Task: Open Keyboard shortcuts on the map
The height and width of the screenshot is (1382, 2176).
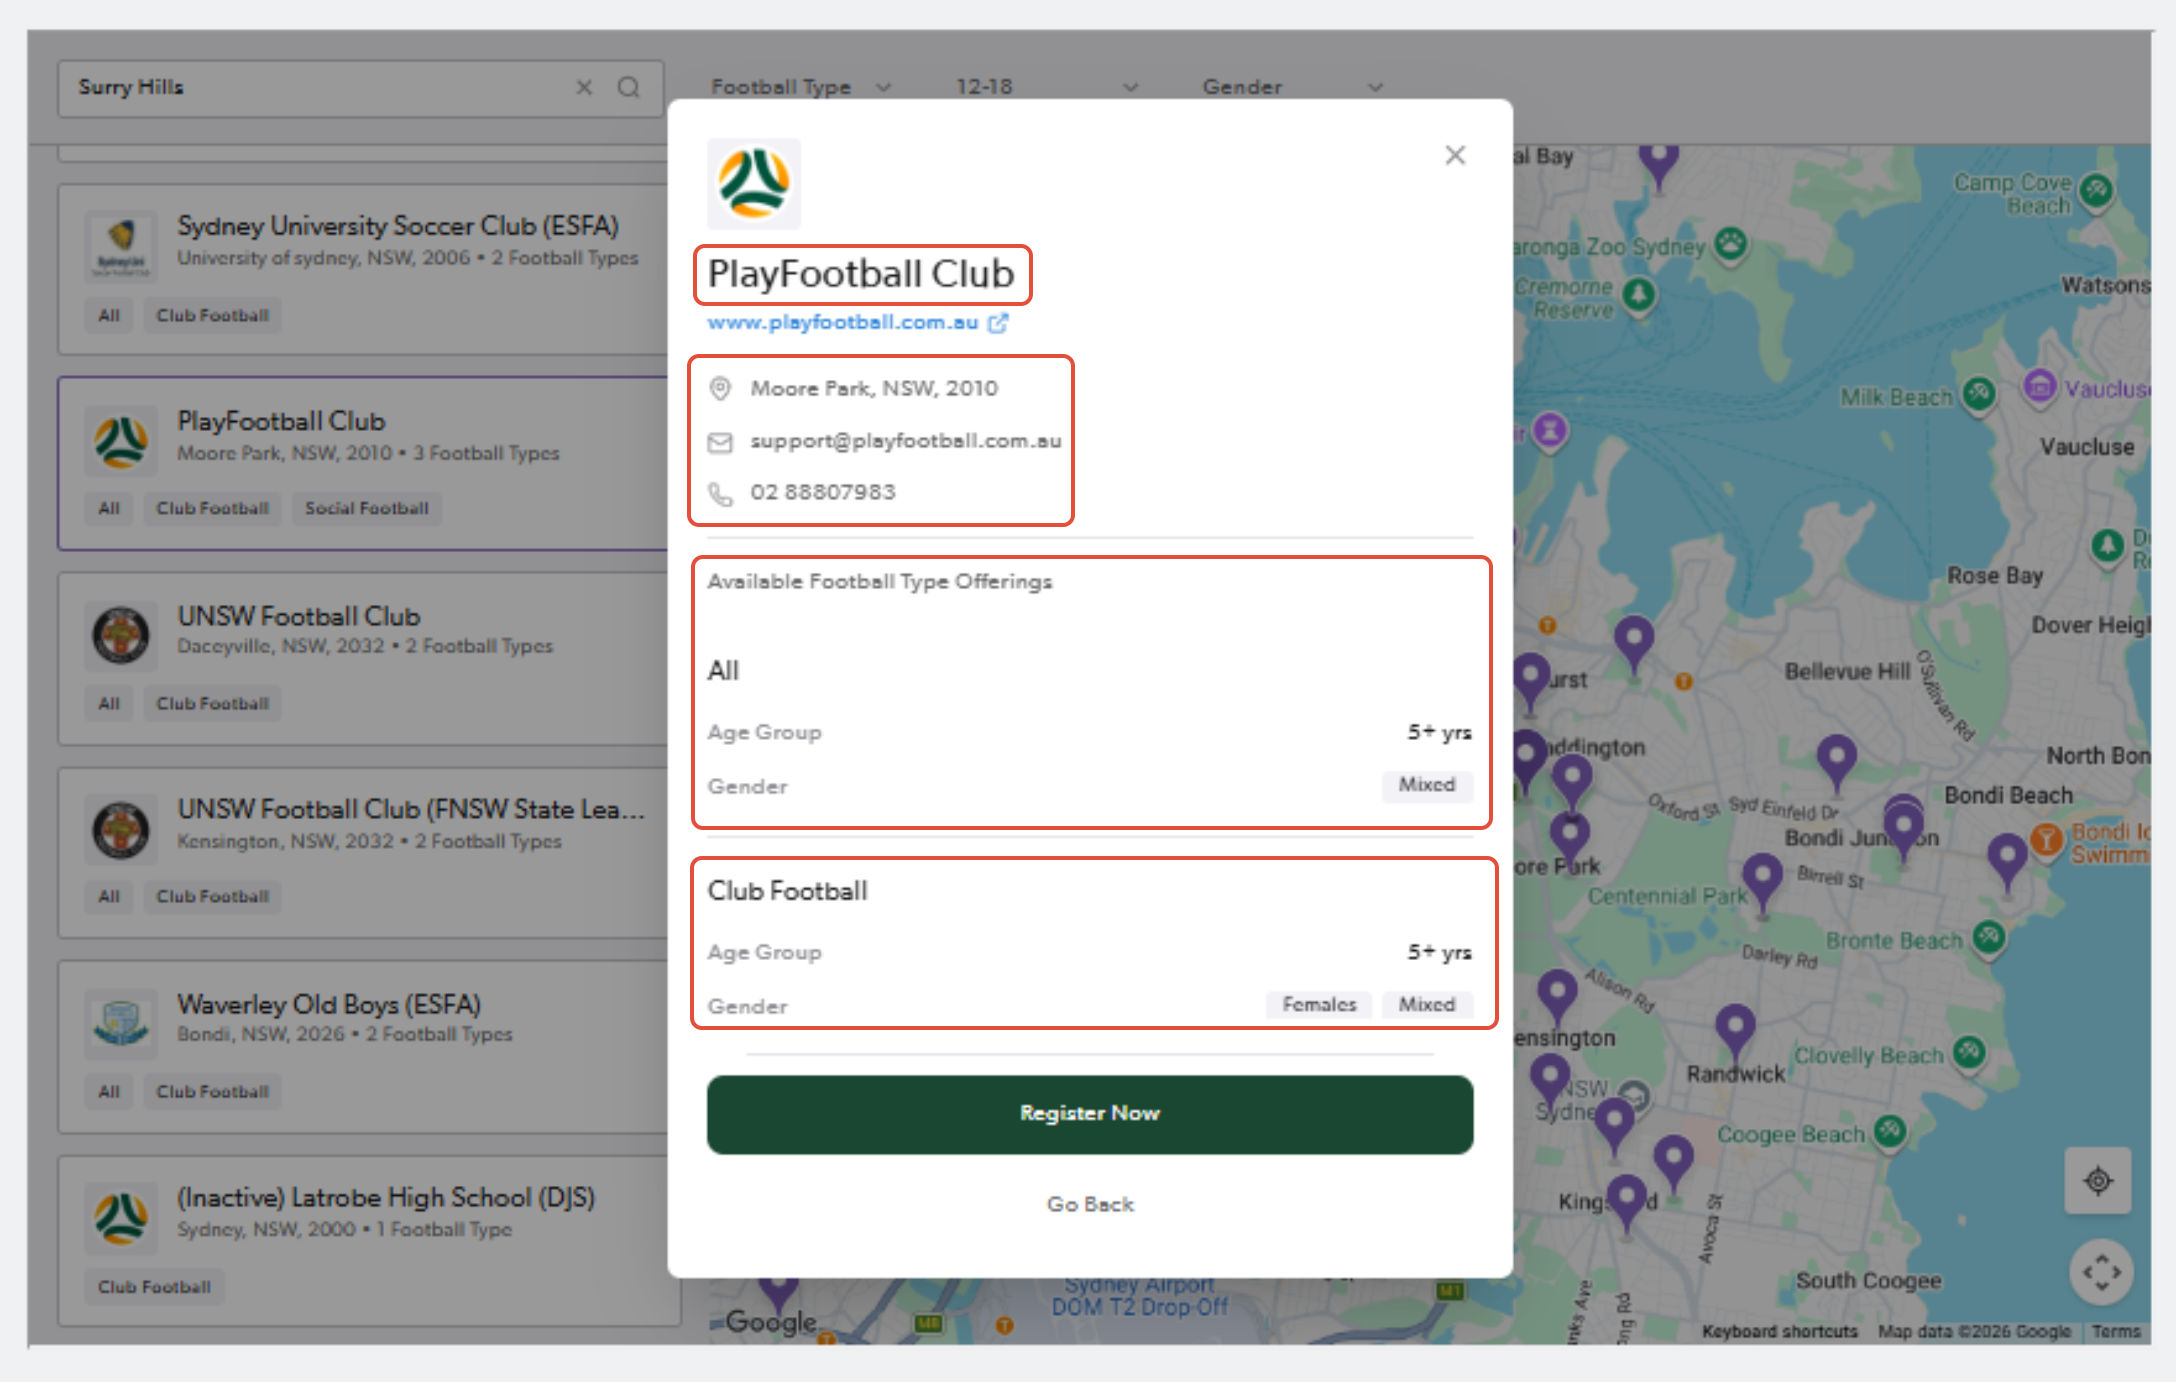Action: point(1780,1332)
